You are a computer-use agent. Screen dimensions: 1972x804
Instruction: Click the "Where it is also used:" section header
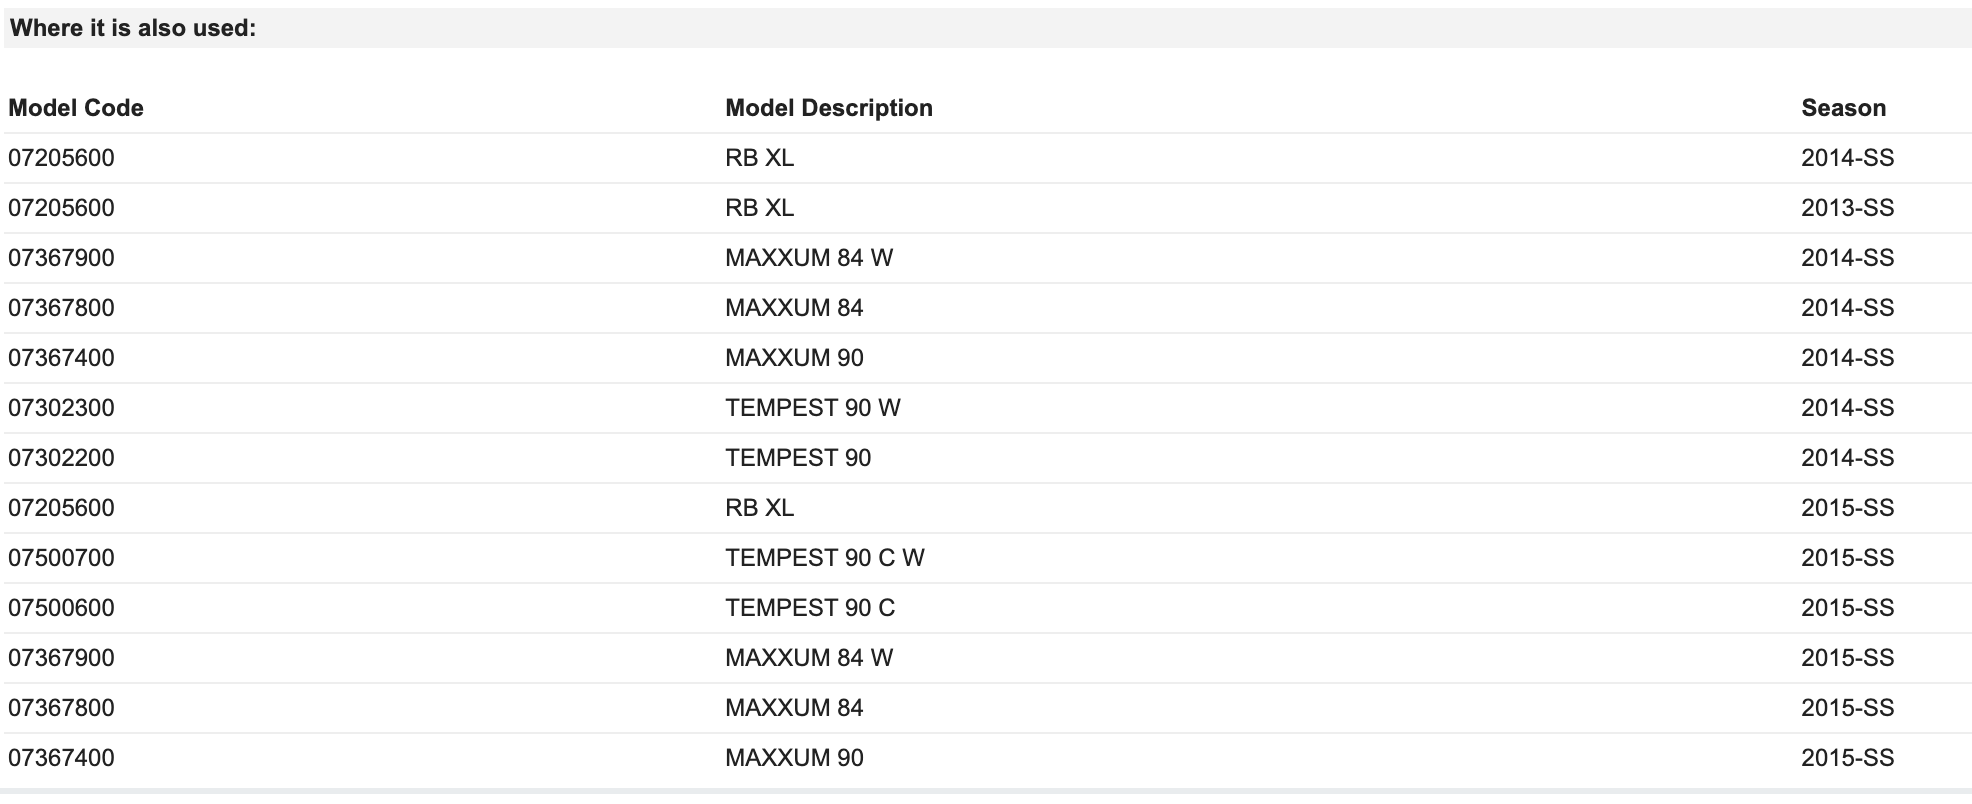click(x=133, y=28)
